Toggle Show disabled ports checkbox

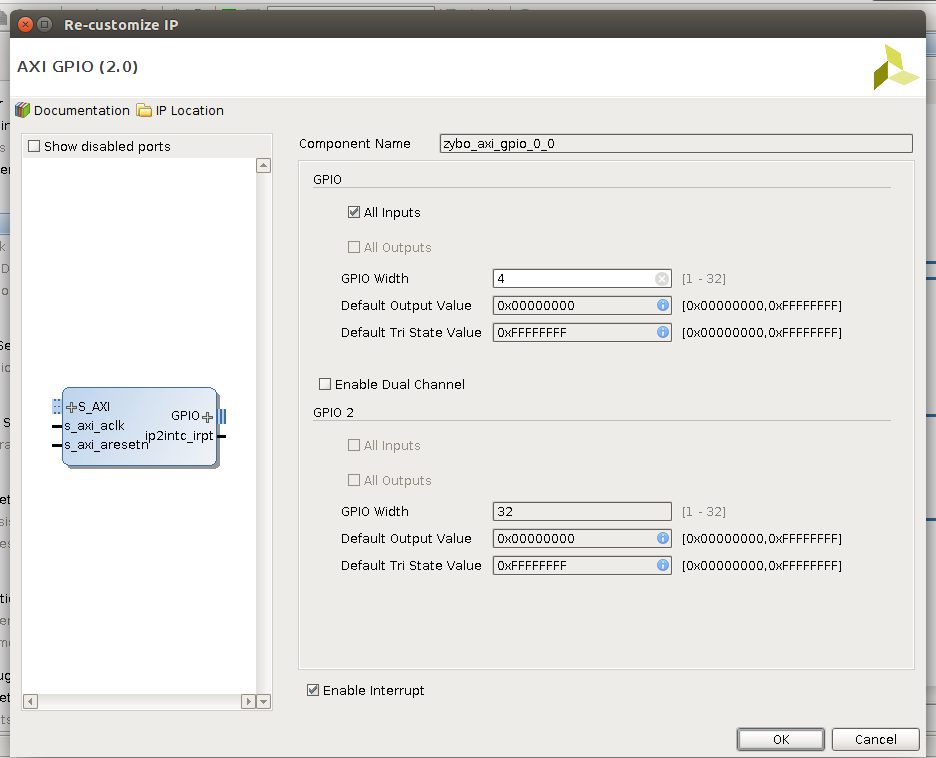[34, 146]
